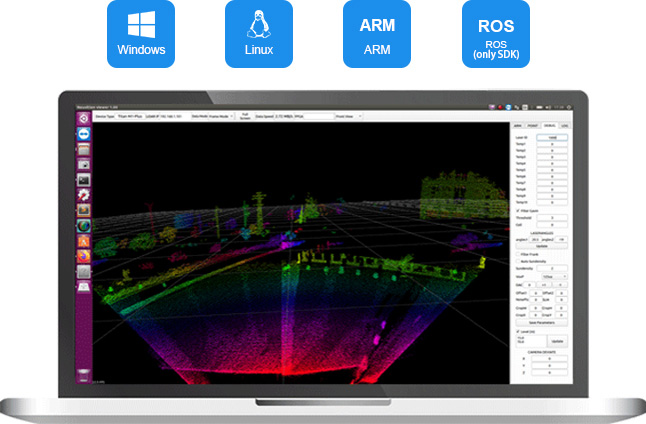Click the FPGA field in toolbar
The width and height of the screenshot is (646, 424).
(x=318, y=117)
